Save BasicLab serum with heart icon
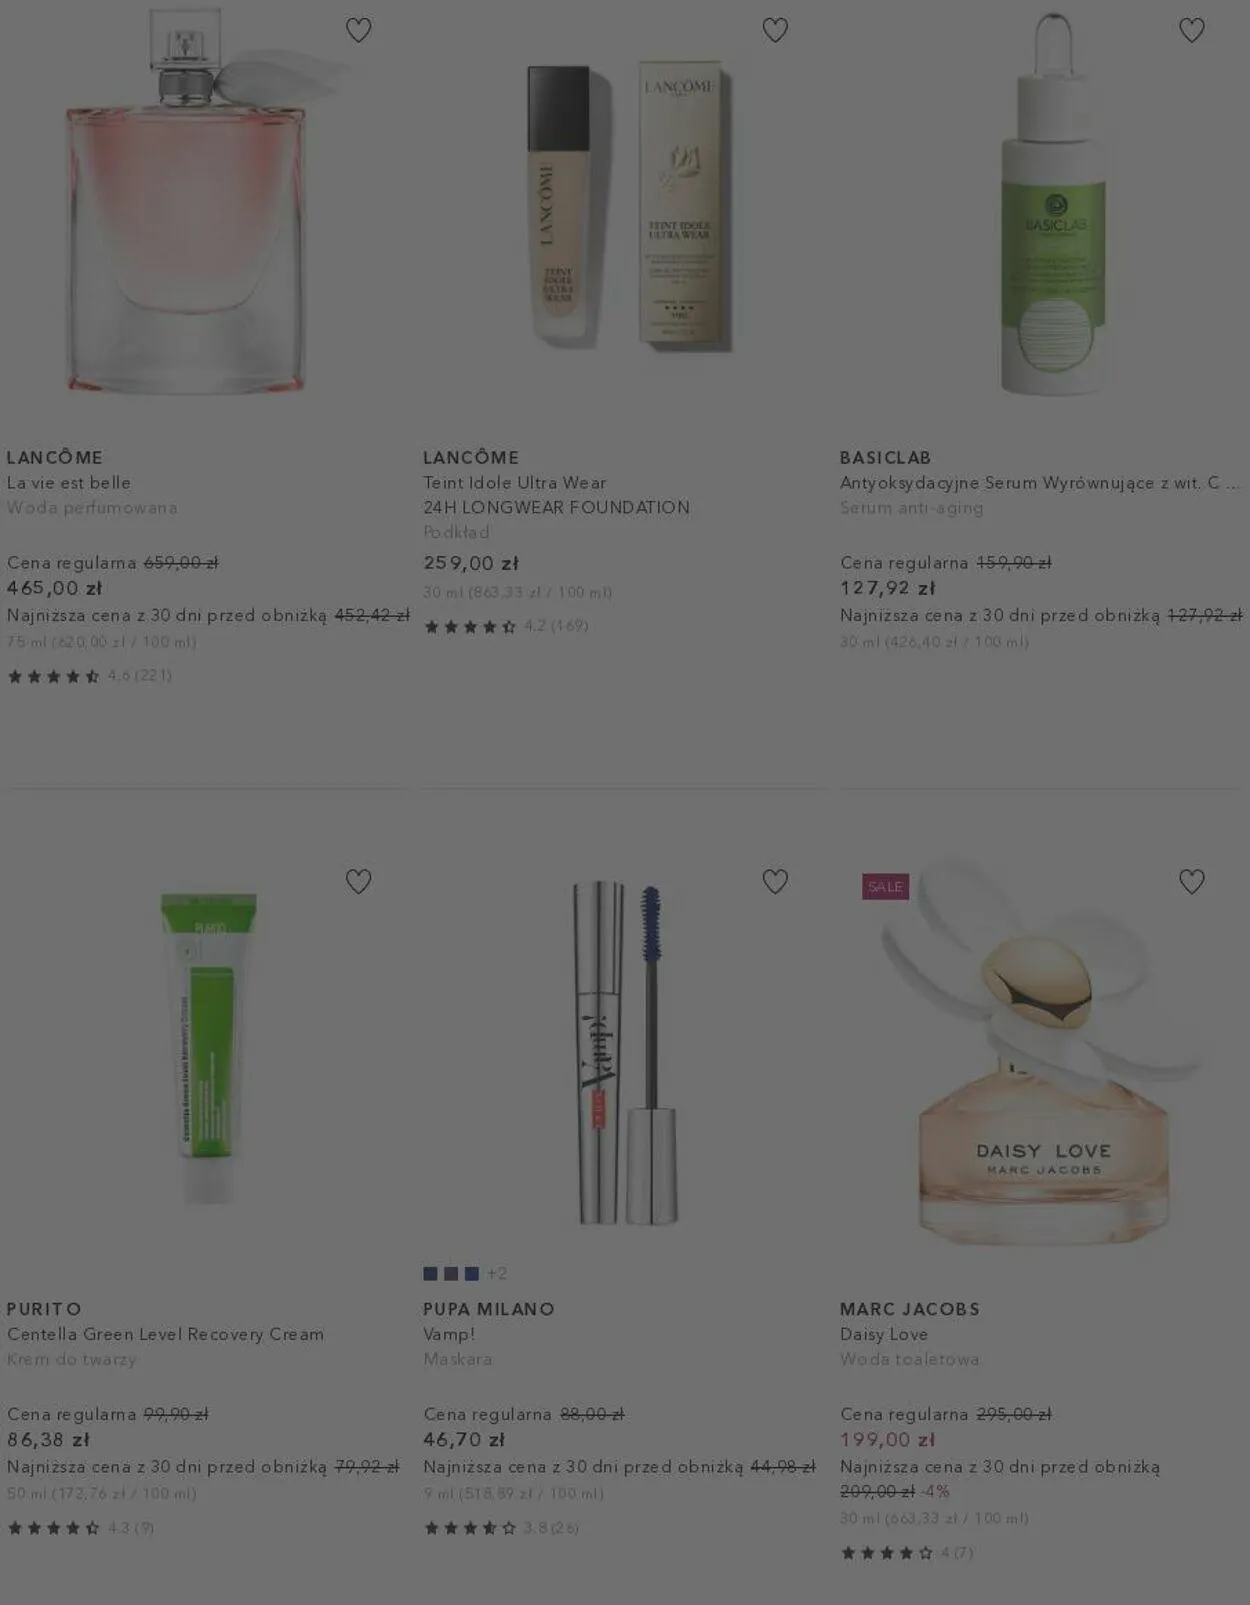The width and height of the screenshot is (1250, 1605). (x=1191, y=30)
